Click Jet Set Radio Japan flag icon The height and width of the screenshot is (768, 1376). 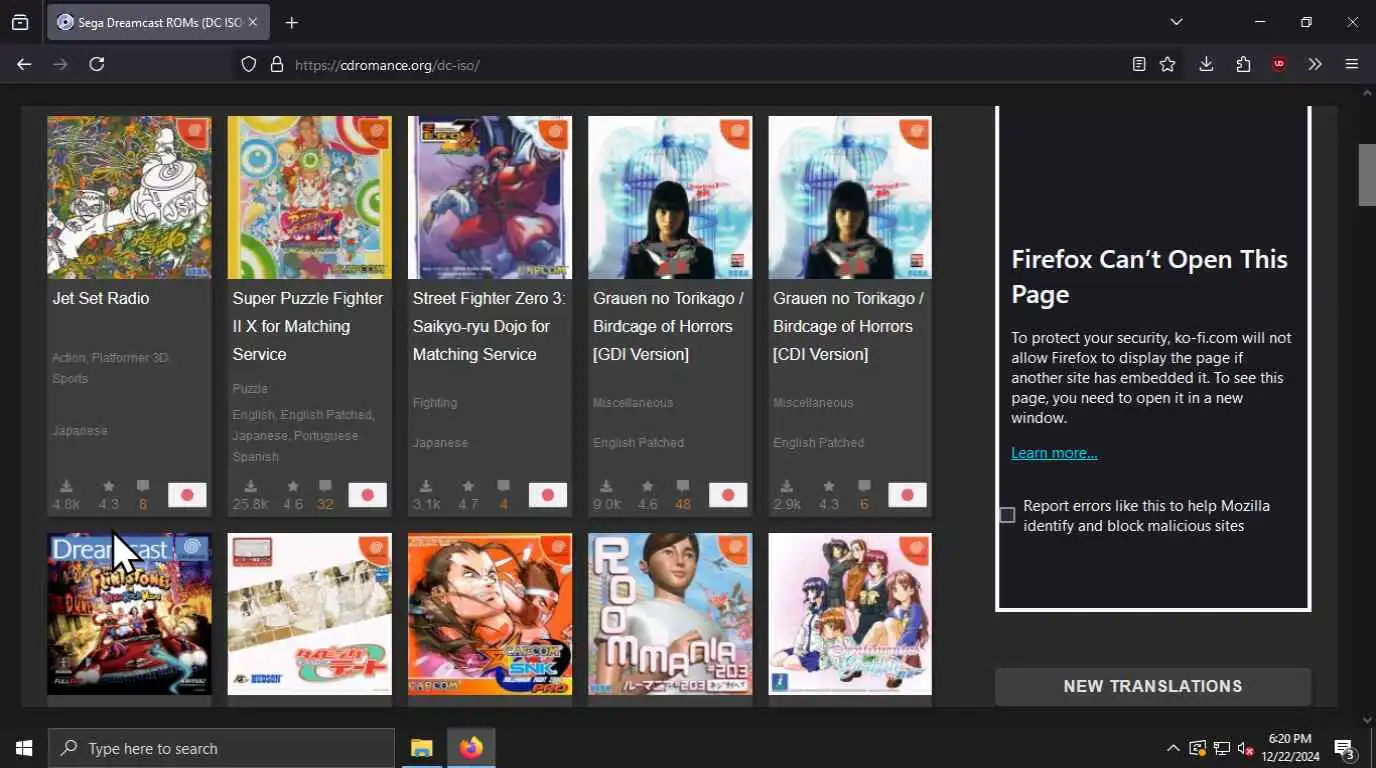pos(187,495)
